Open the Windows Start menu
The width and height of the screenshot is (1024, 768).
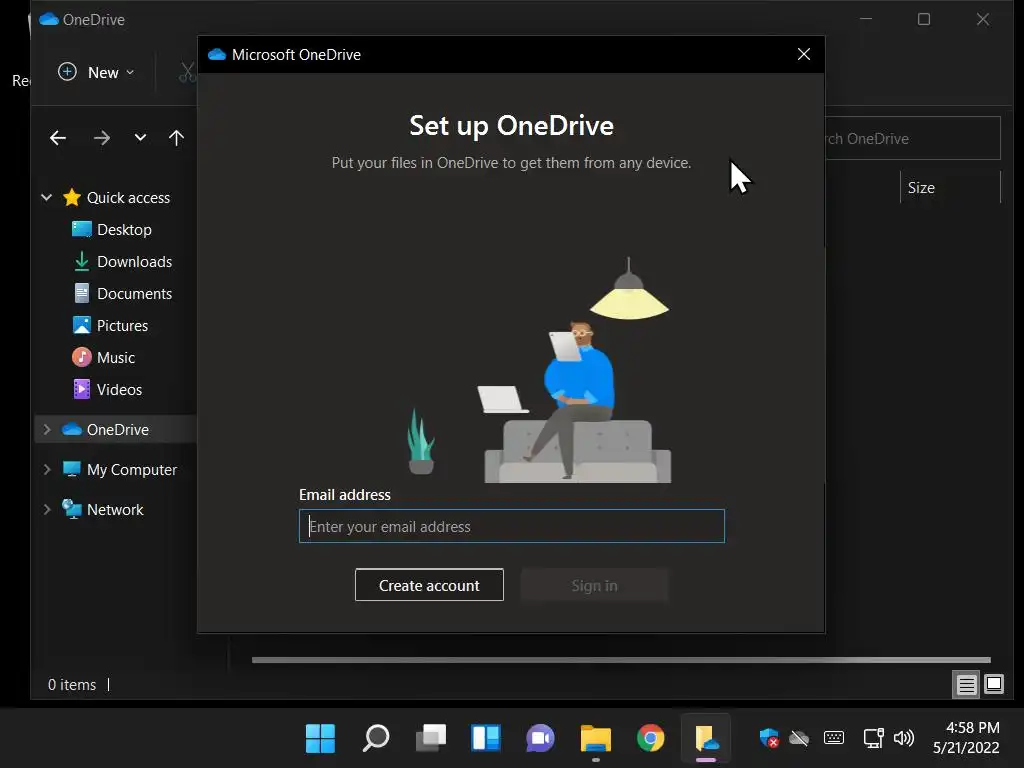[321, 739]
